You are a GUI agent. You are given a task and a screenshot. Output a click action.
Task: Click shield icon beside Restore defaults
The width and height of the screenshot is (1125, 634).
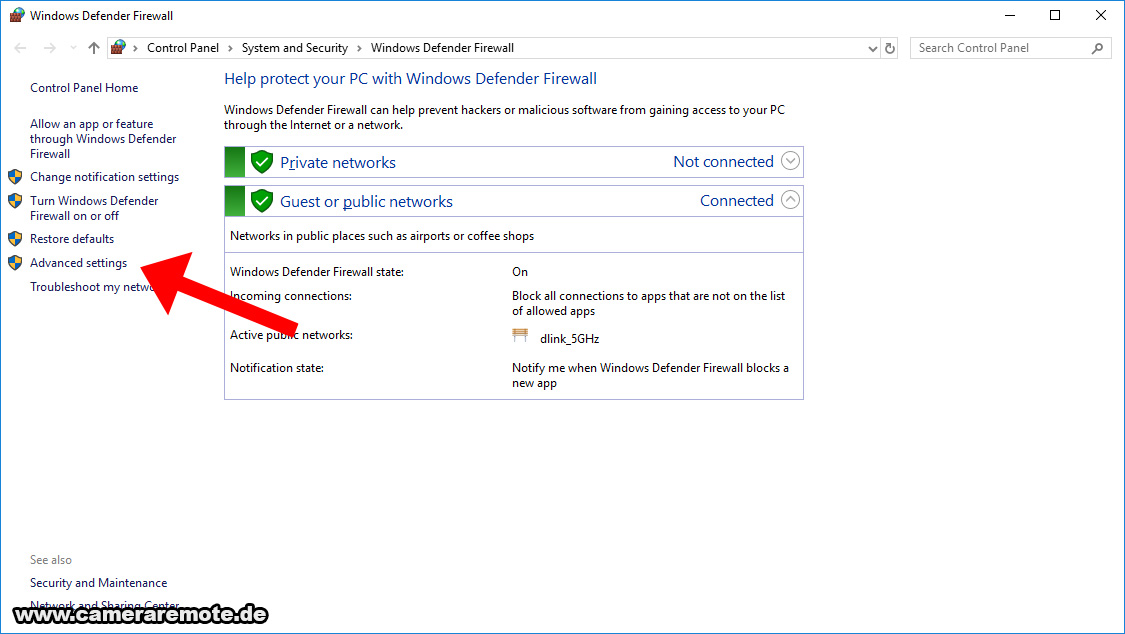click(x=15, y=238)
